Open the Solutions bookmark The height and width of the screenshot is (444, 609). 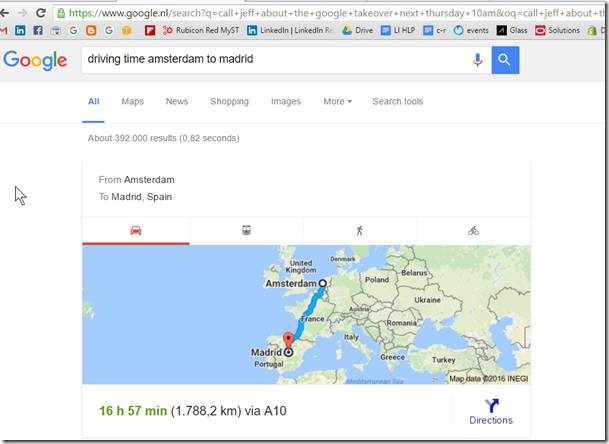coord(557,30)
